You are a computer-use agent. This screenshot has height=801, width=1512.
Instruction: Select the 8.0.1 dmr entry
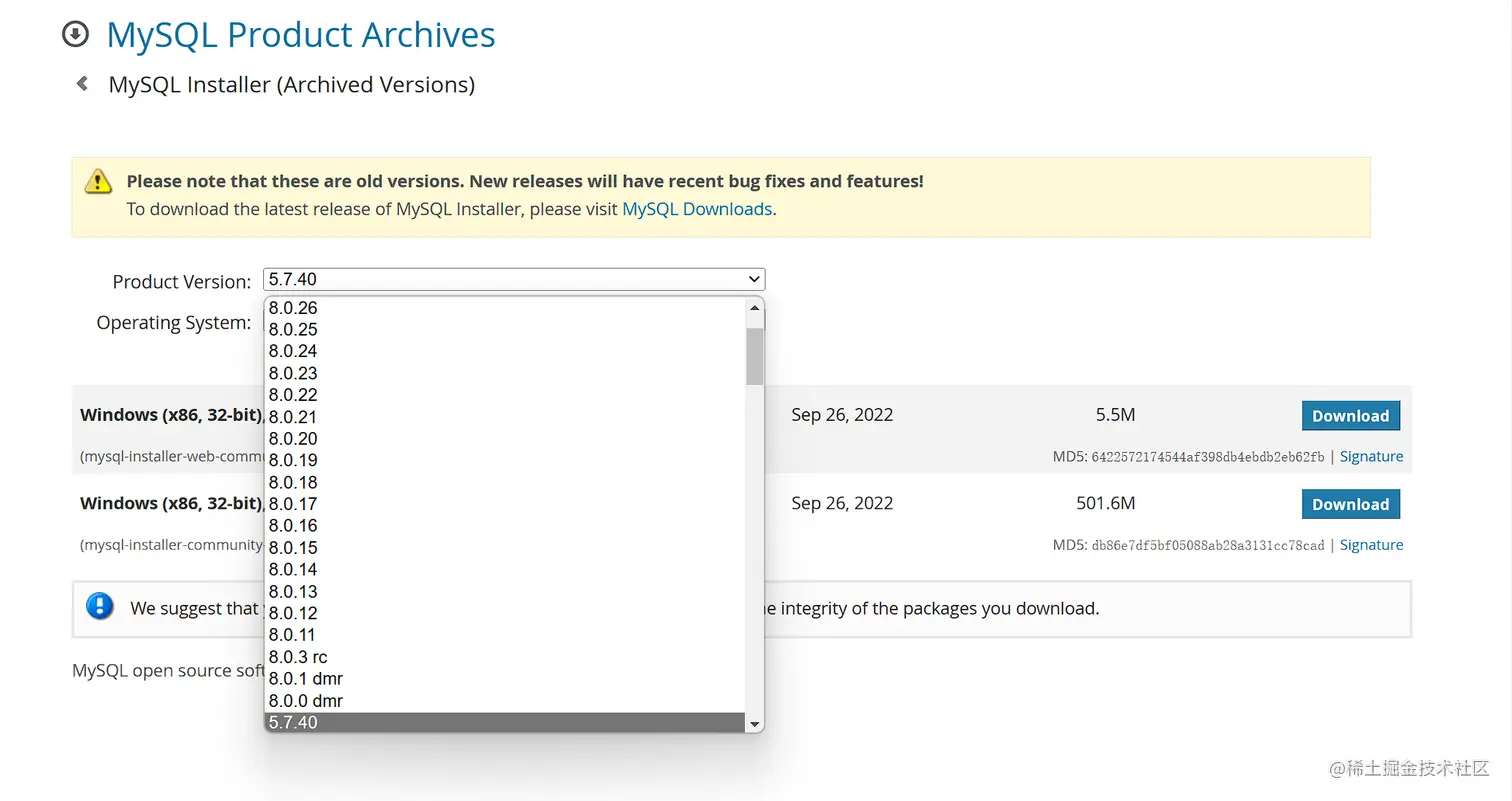pos(505,679)
